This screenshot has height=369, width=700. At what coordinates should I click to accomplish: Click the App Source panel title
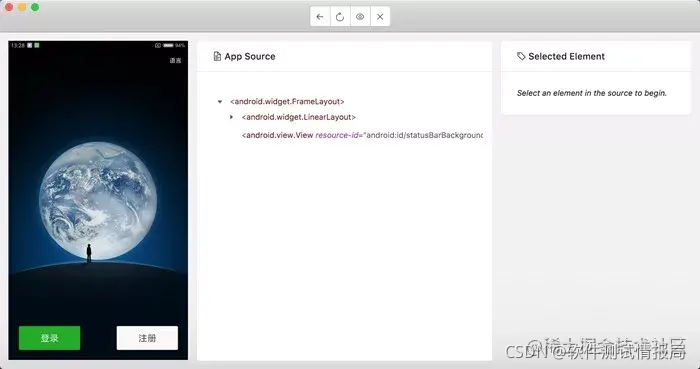click(x=250, y=56)
